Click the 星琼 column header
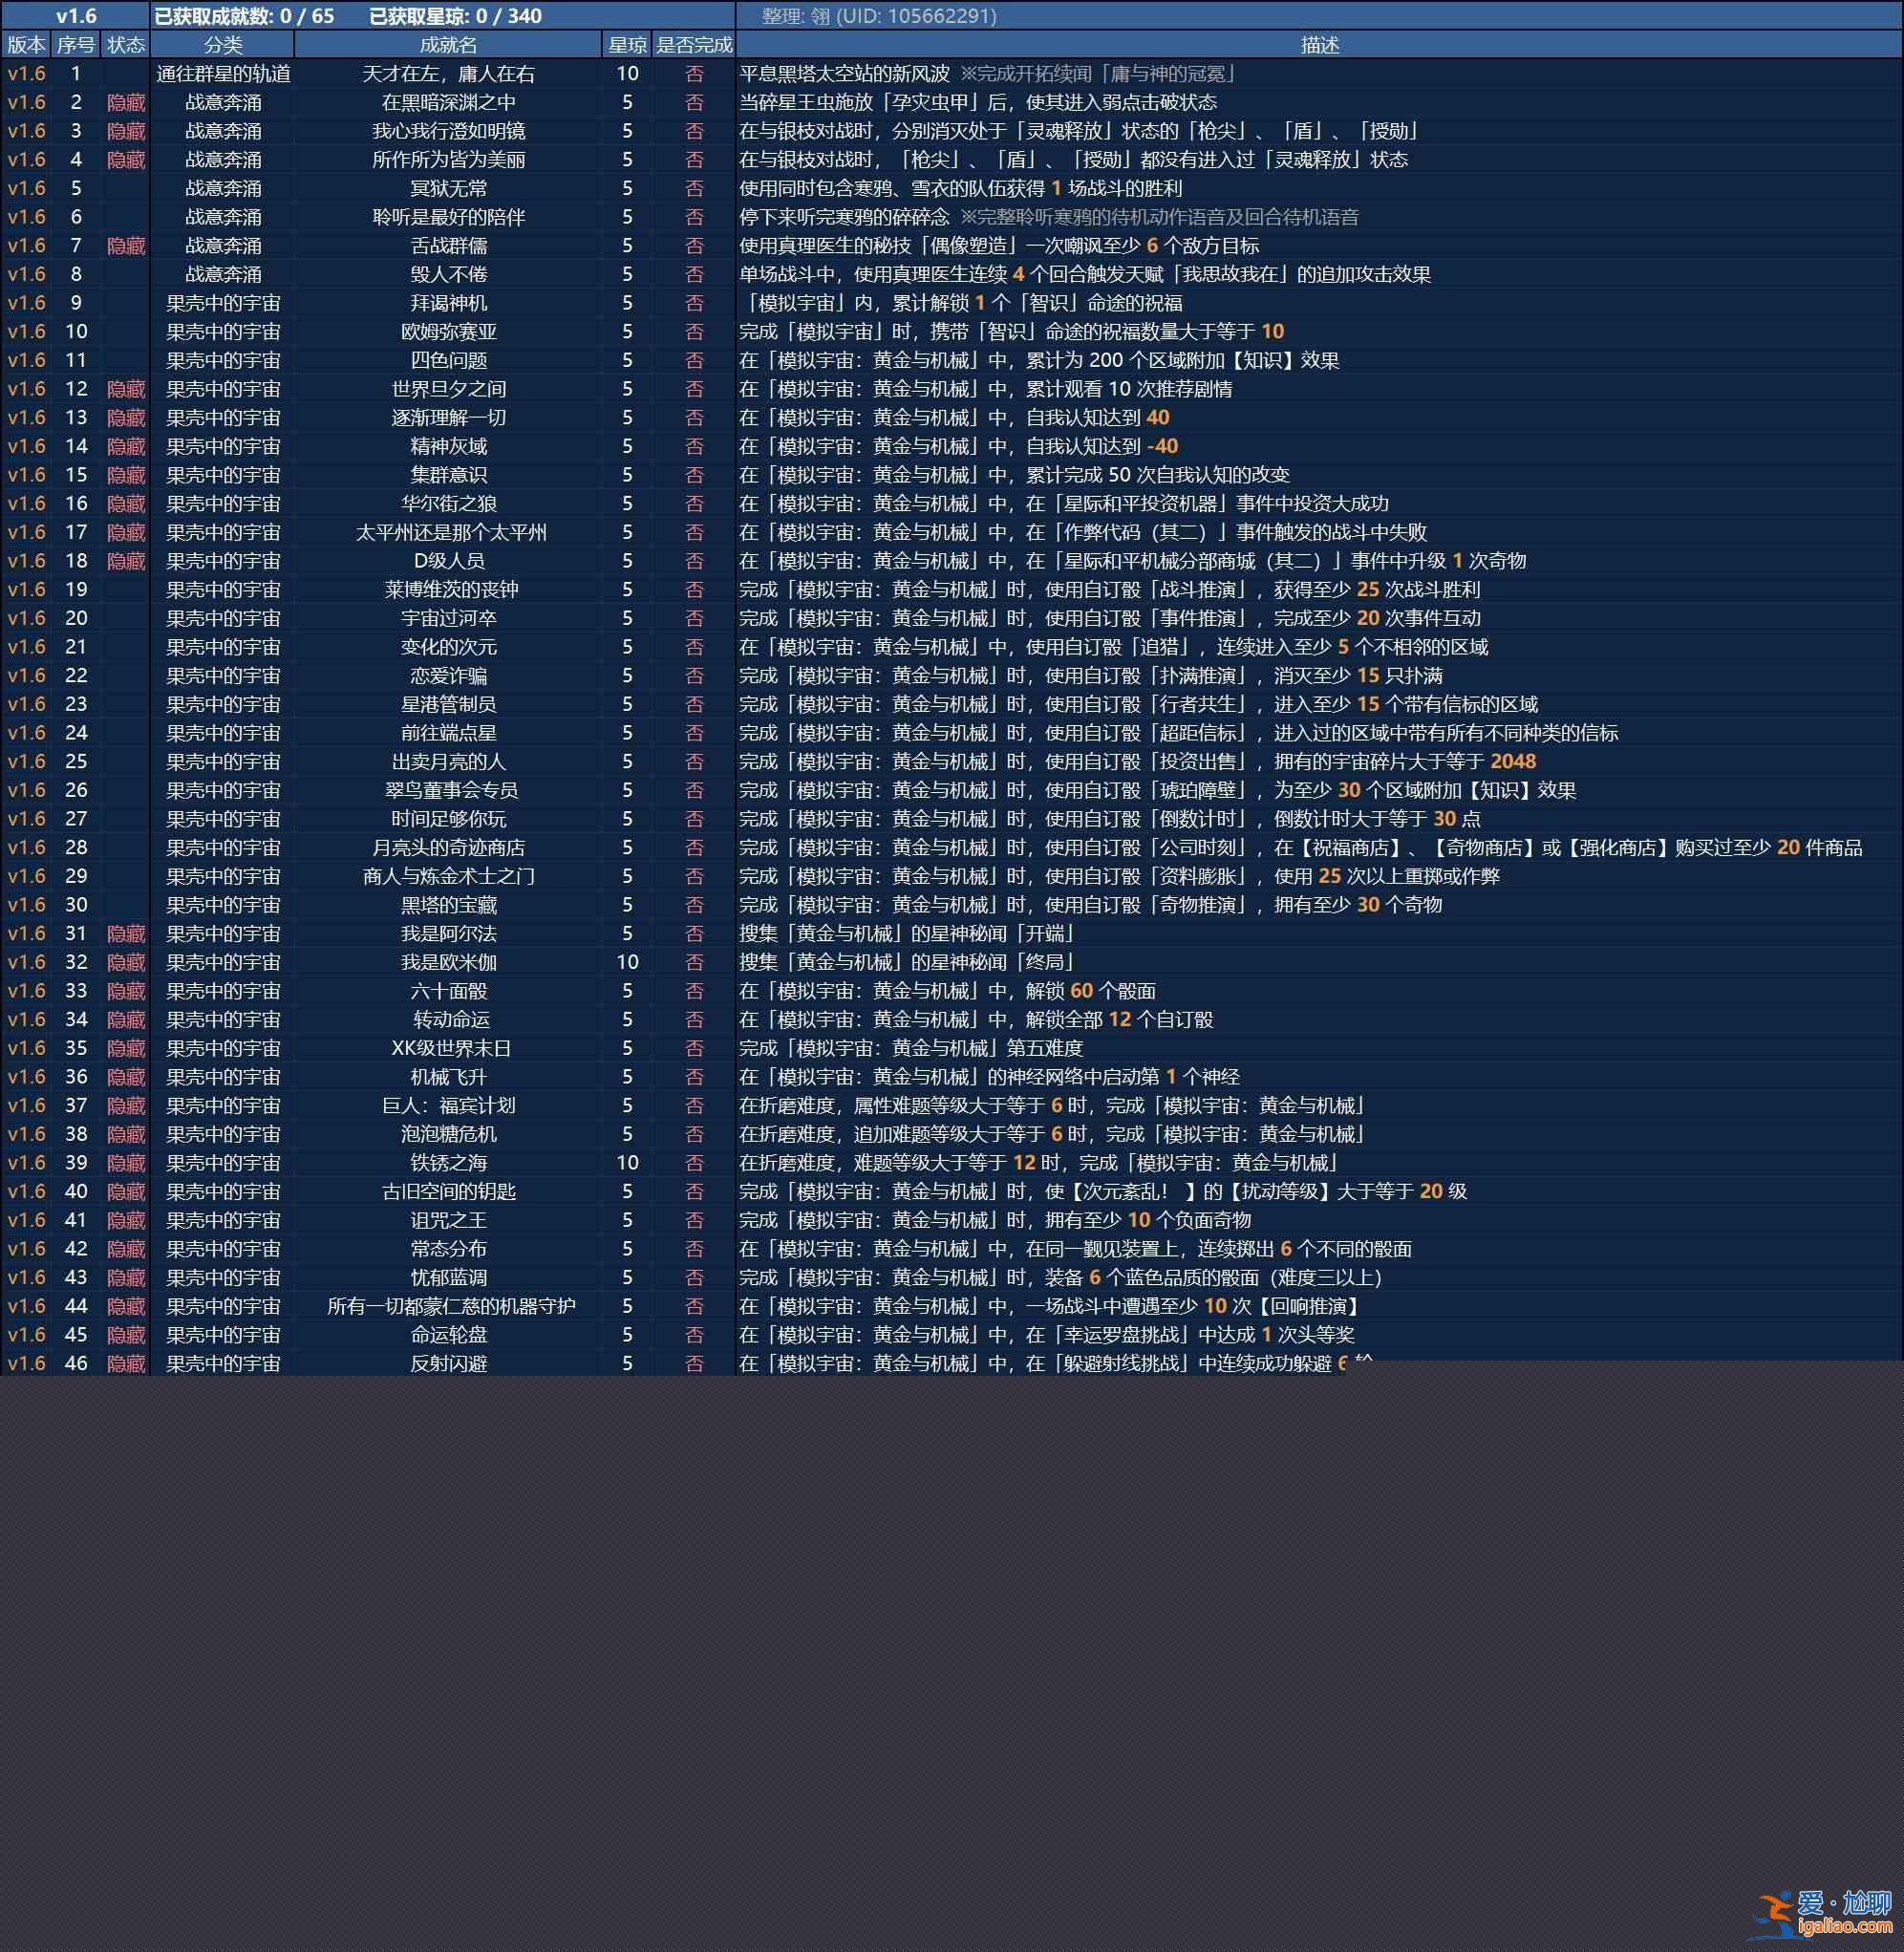 click(627, 45)
